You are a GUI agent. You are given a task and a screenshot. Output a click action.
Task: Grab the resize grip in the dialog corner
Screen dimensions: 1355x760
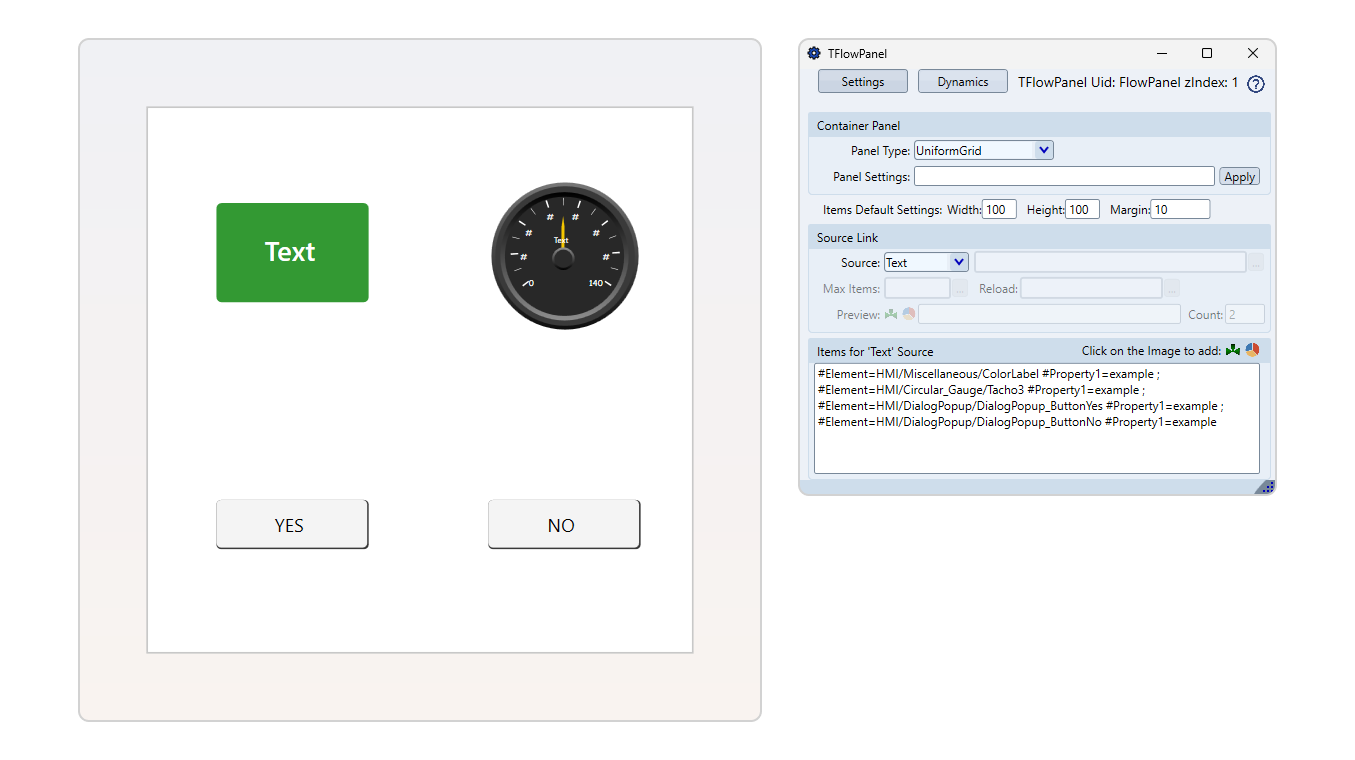click(x=1265, y=487)
